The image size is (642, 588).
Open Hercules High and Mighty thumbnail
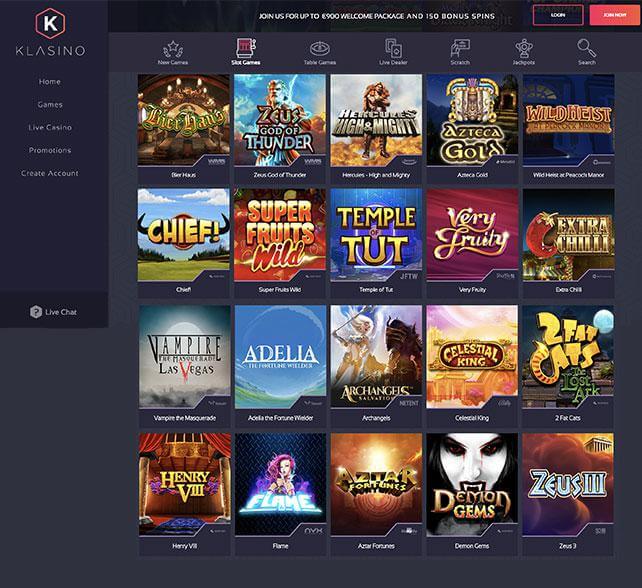(x=376, y=120)
